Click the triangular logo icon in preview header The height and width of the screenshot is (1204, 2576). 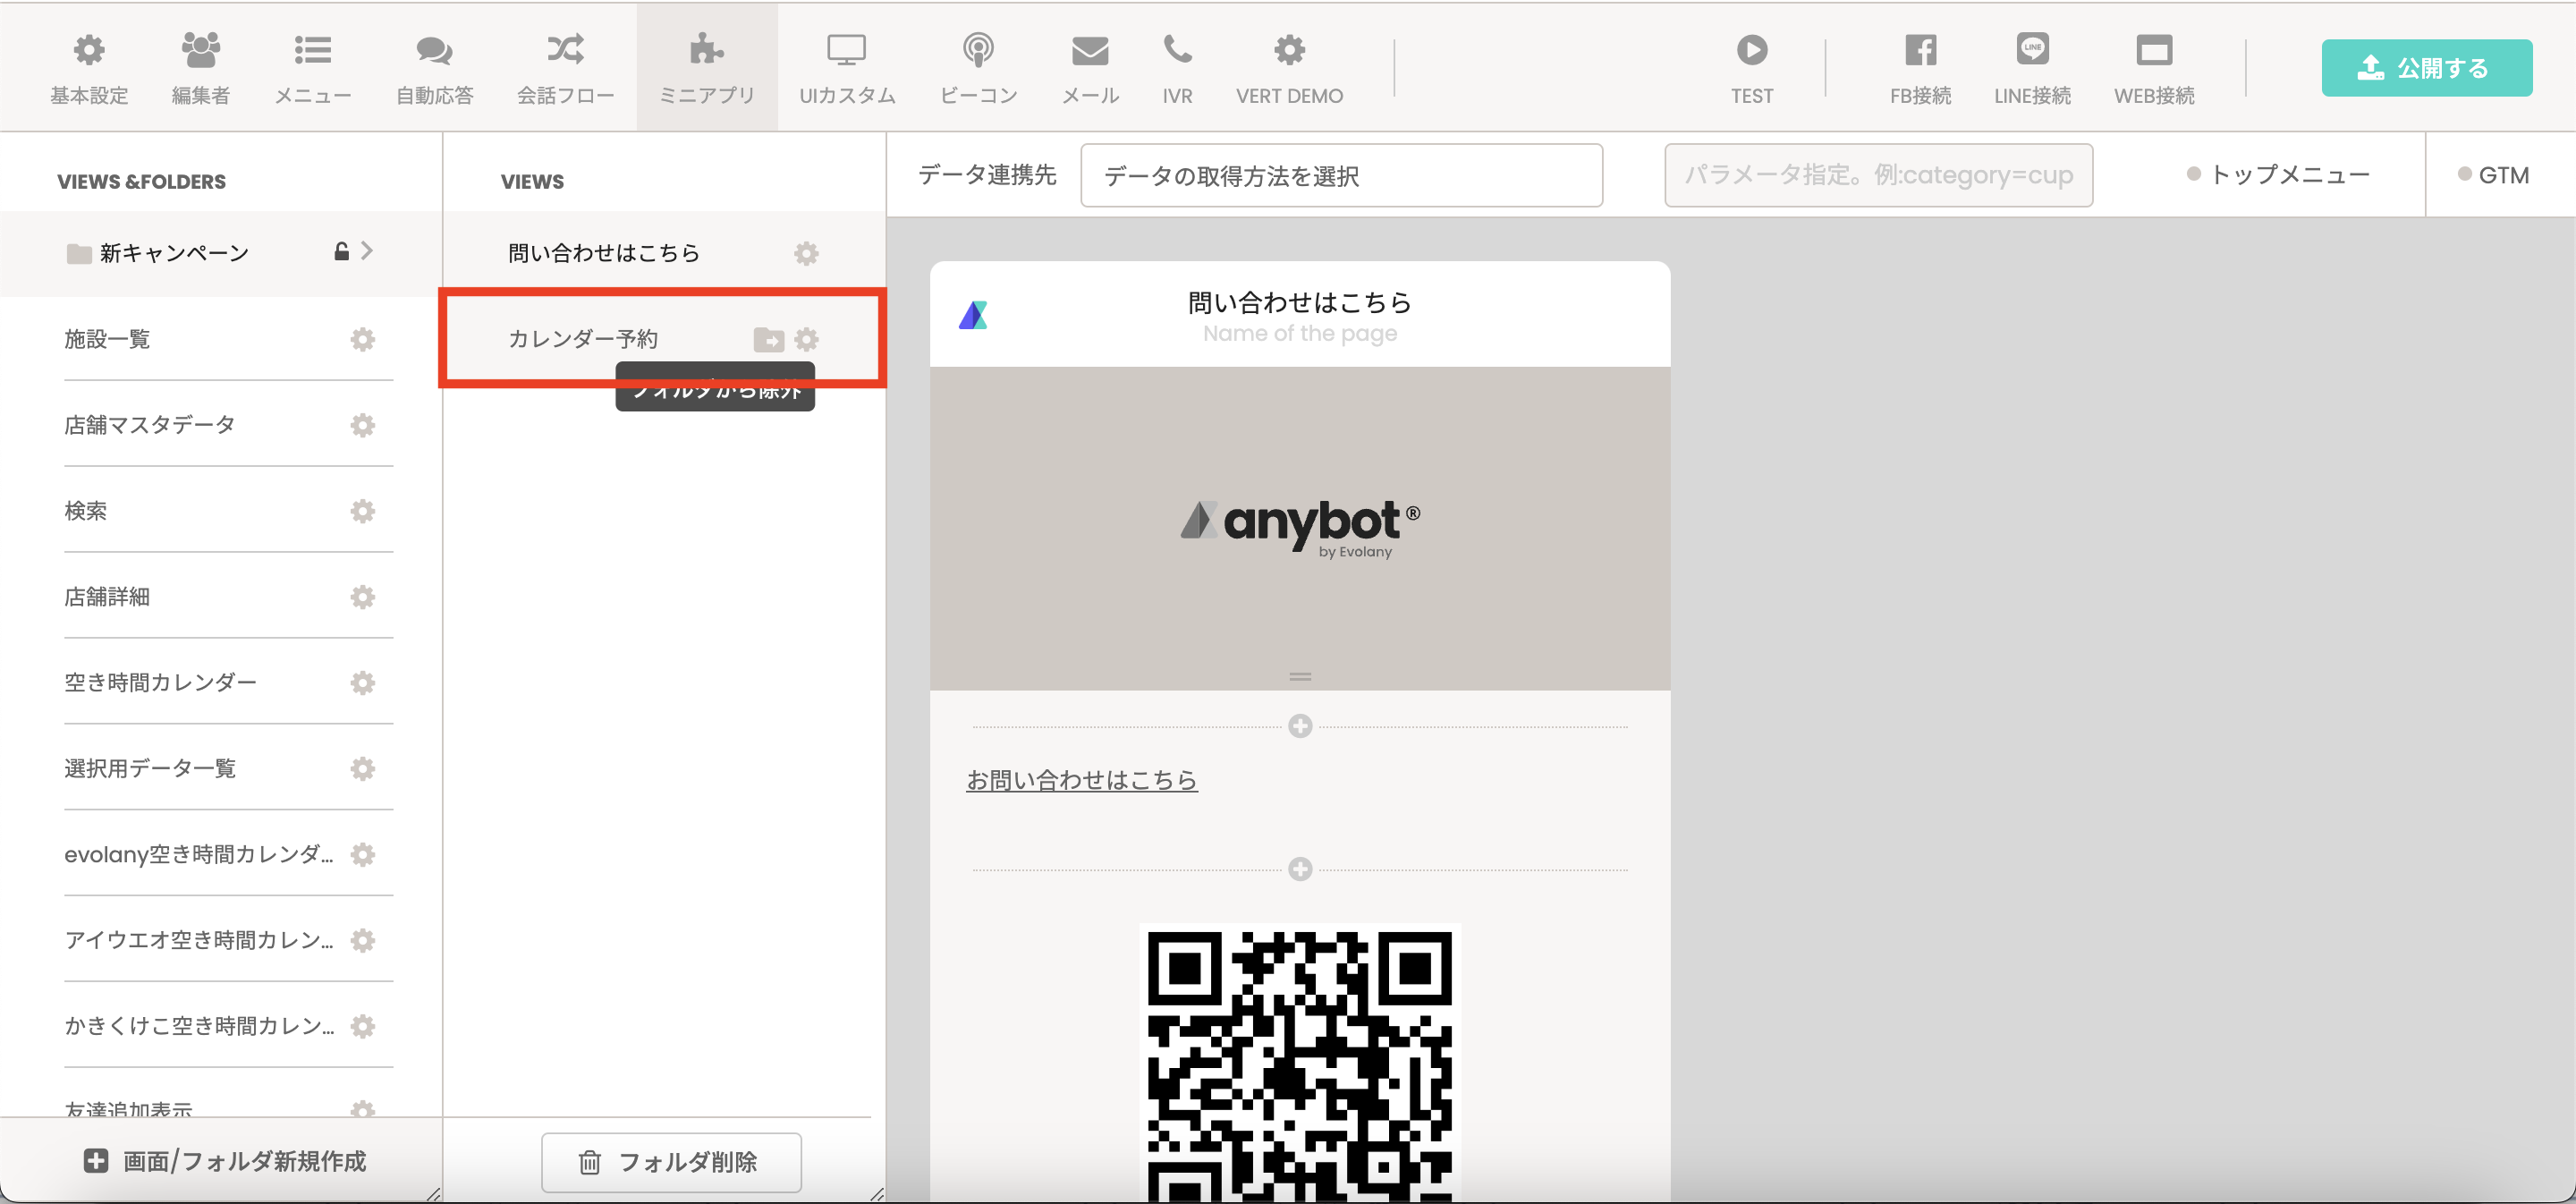click(973, 315)
